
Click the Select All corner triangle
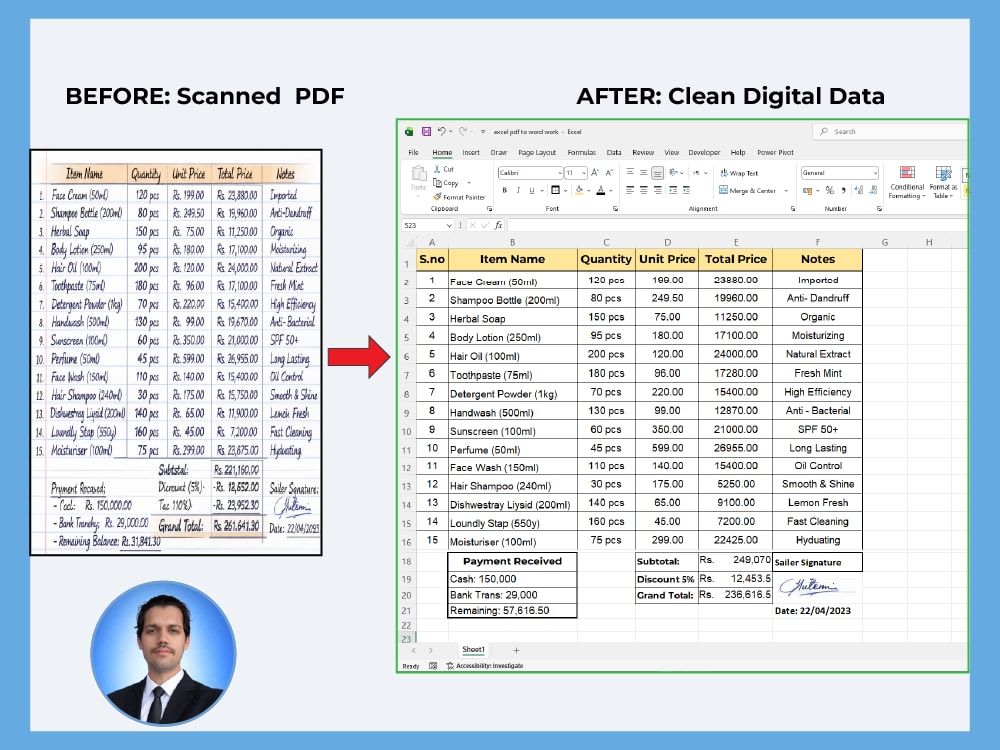(x=409, y=242)
